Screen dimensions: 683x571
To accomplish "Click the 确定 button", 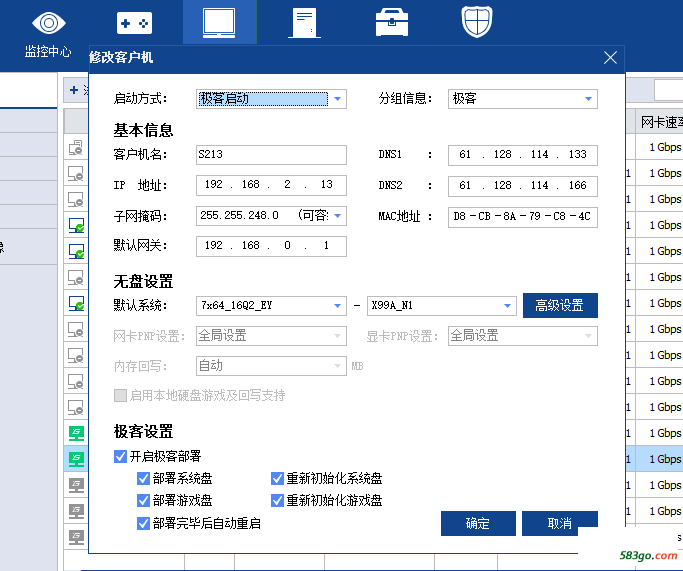I will [478, 523].
